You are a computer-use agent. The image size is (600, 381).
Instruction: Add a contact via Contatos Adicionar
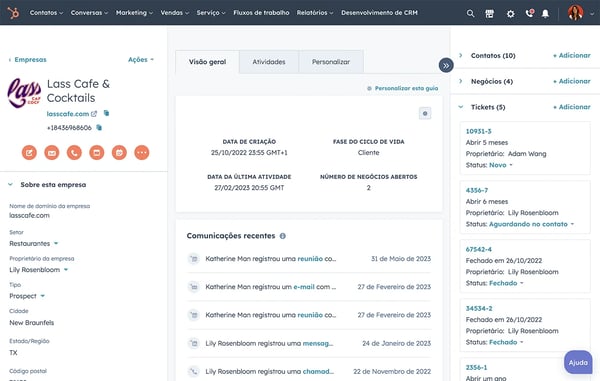click(x=572, y=55)
